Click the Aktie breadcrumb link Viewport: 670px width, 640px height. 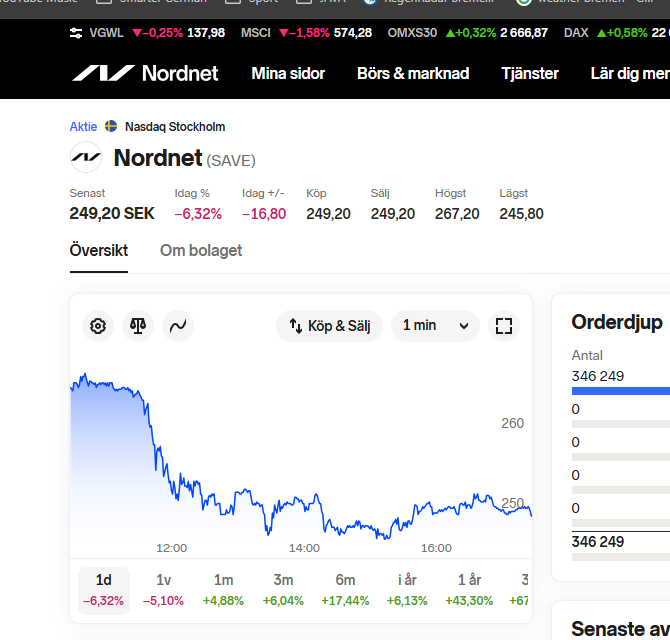83,127
